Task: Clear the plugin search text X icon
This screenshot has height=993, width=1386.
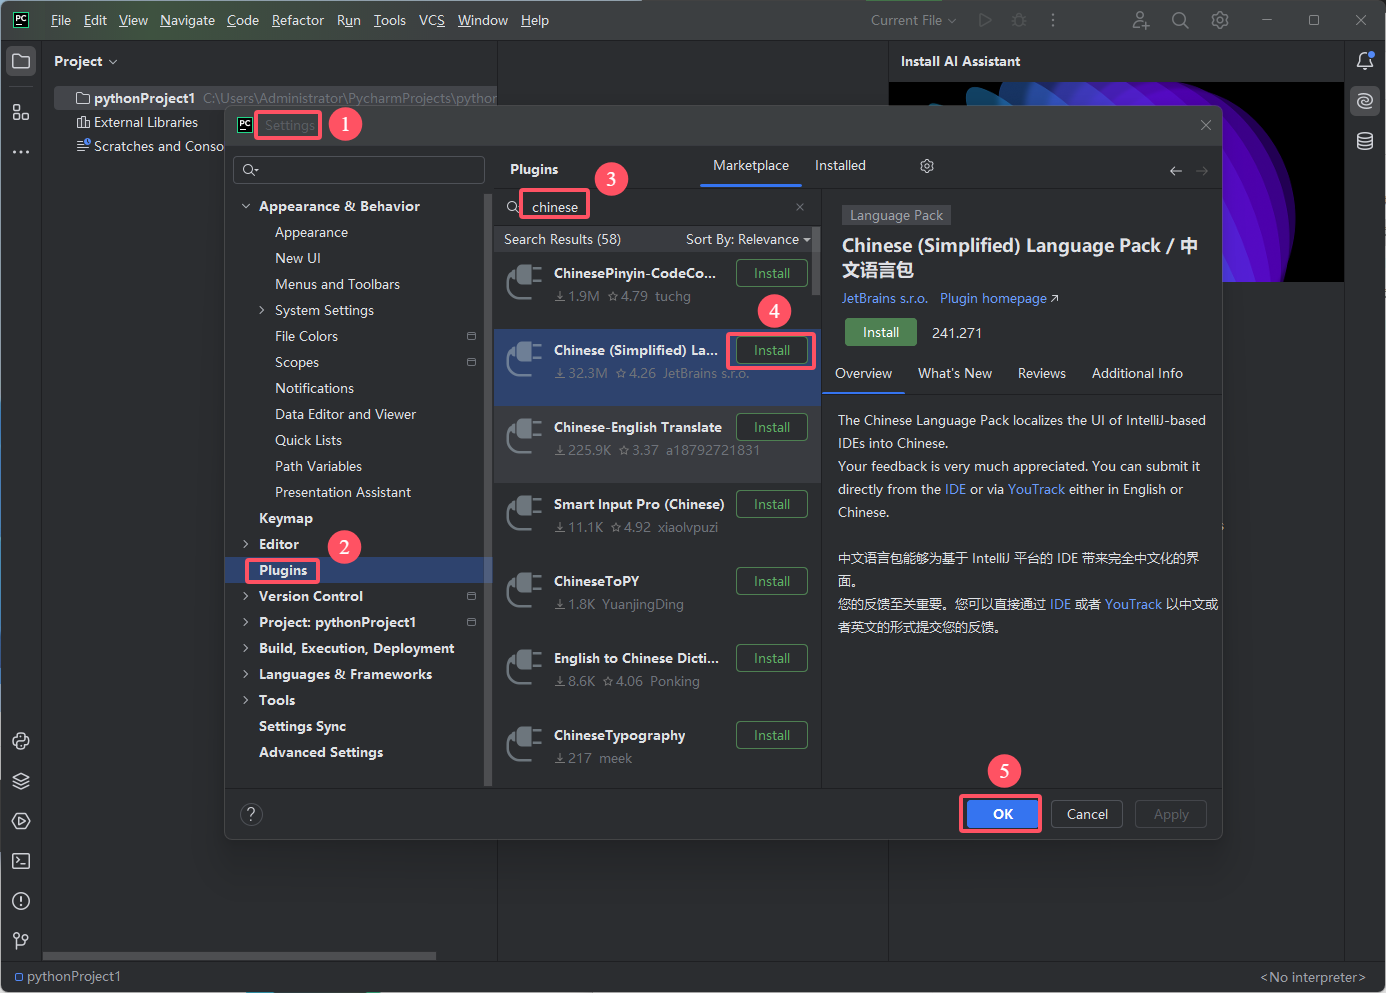Action: pyautogui.click(x=800, y=207)
